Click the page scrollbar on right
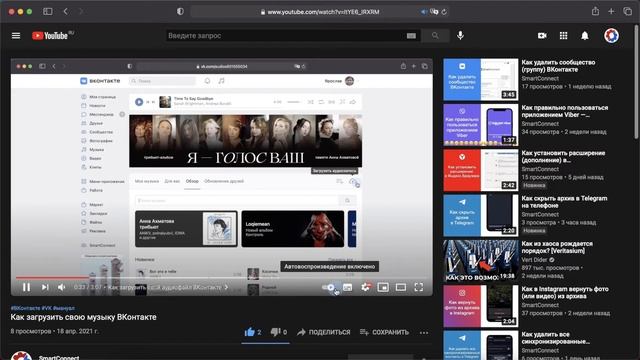This screenshot has height=360, width=640. coord(637,82)
